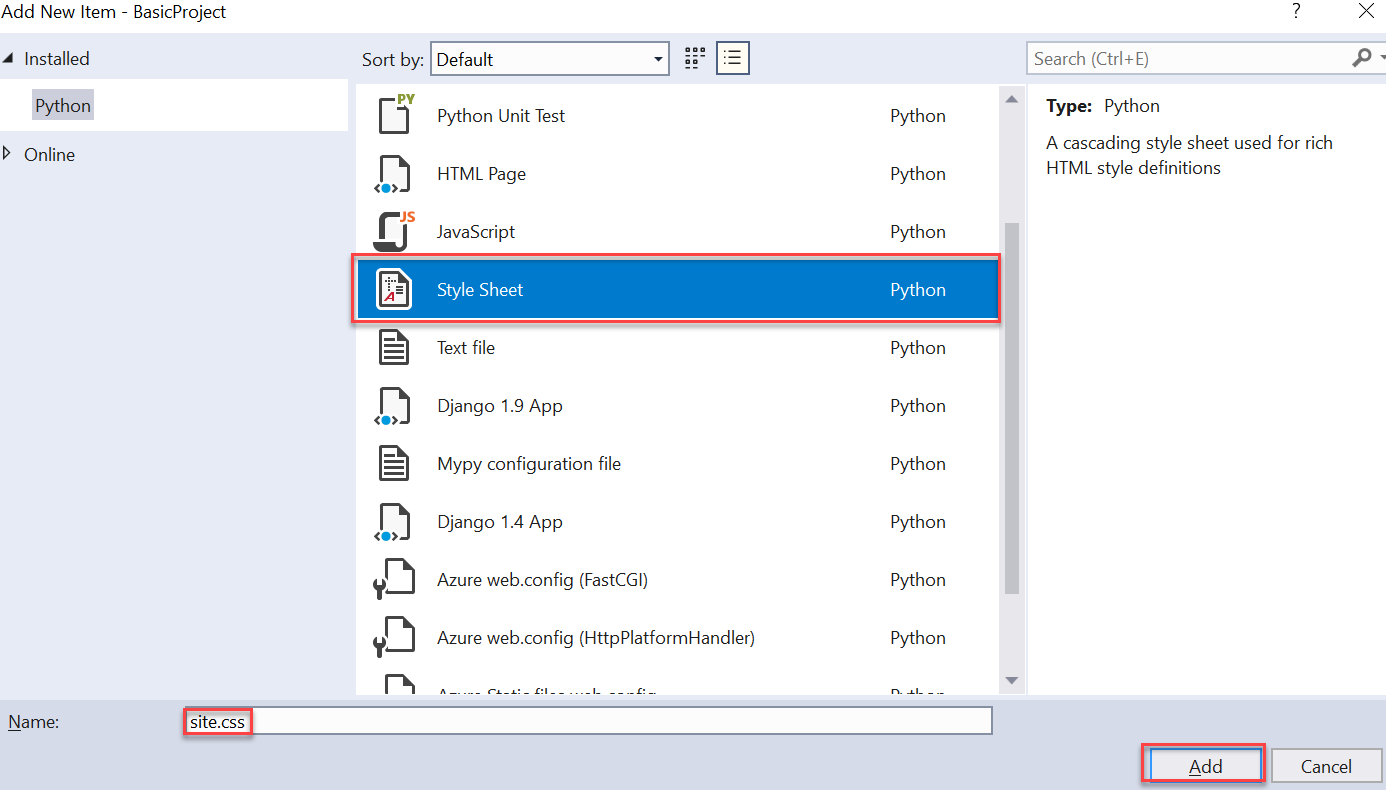This screenshot has width=1386, height=790.
Task: Collapse the Installed templates section
Action: (x=10, y=58)
